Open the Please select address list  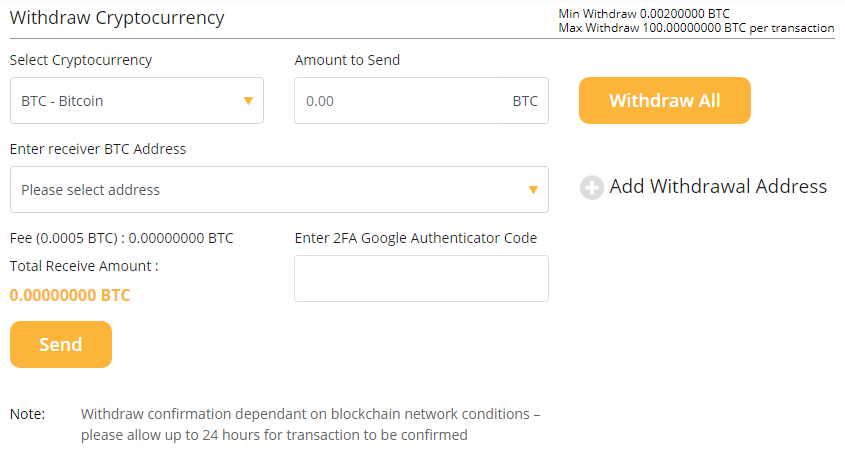[279, 189]
